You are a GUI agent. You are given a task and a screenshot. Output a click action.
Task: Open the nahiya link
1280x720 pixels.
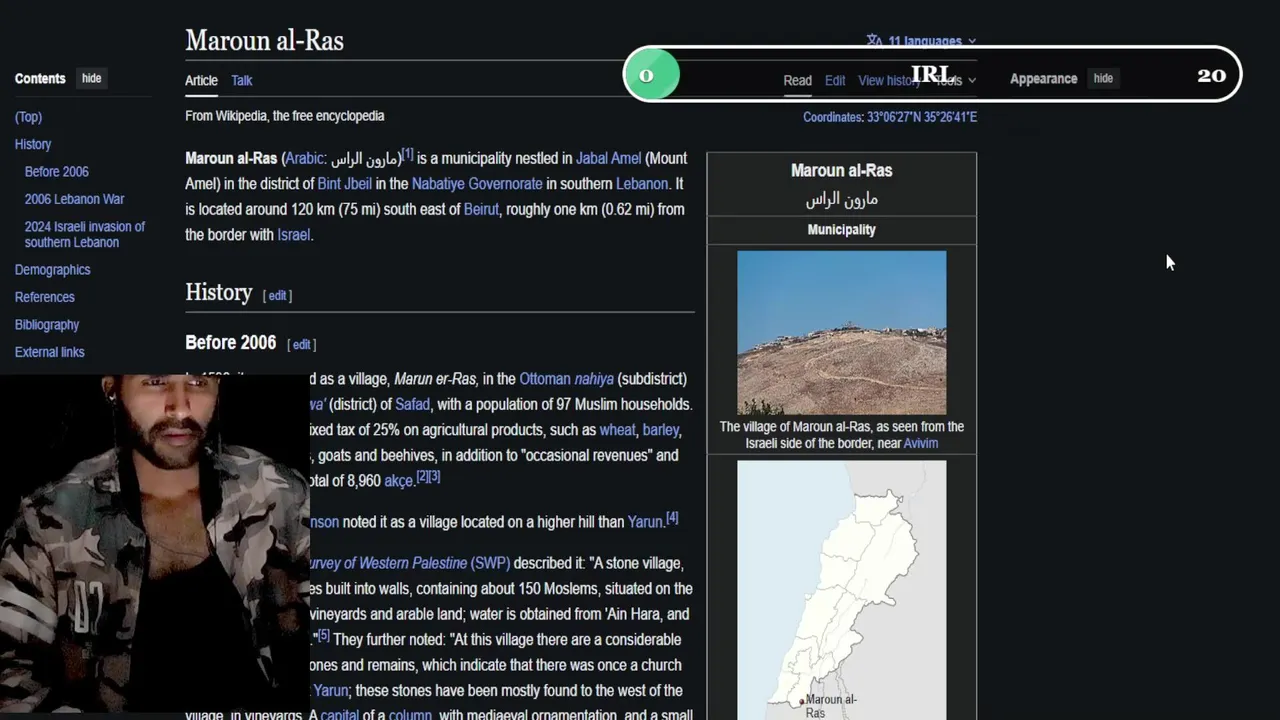[x=594, y=379]
